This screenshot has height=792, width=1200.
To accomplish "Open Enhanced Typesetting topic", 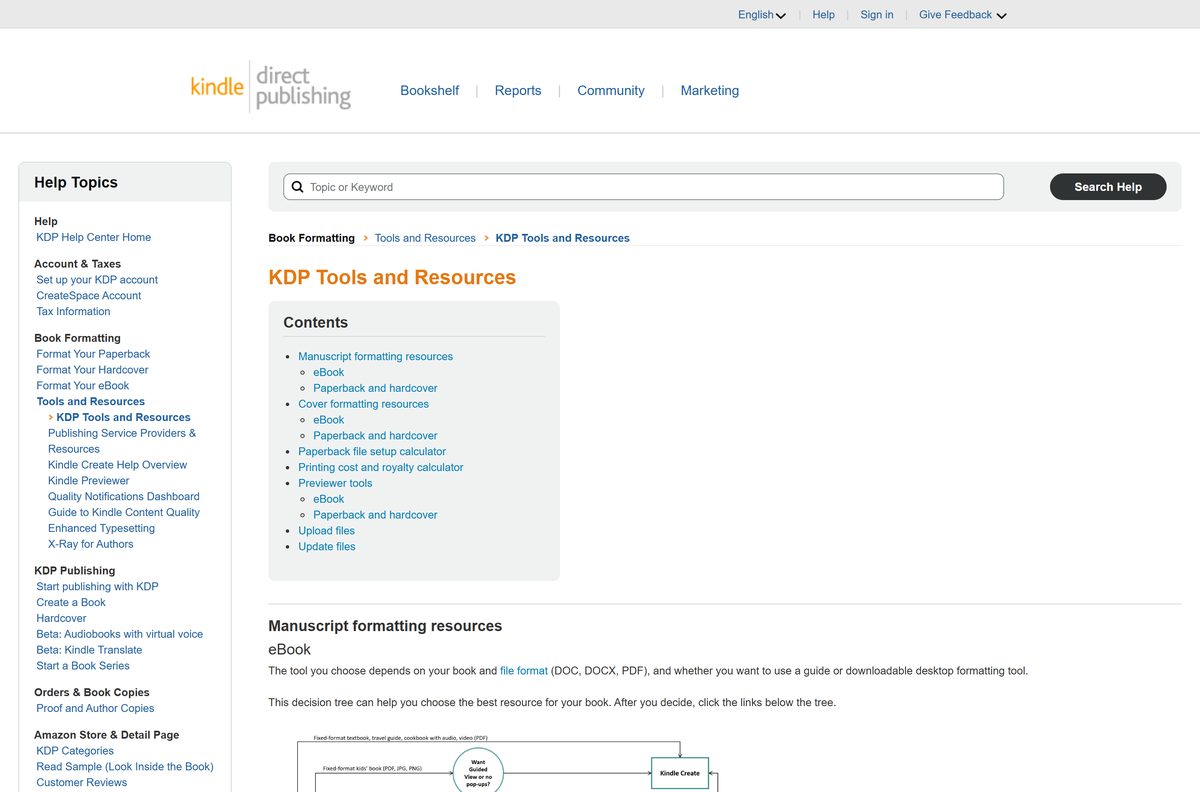I will pos(101,529).
